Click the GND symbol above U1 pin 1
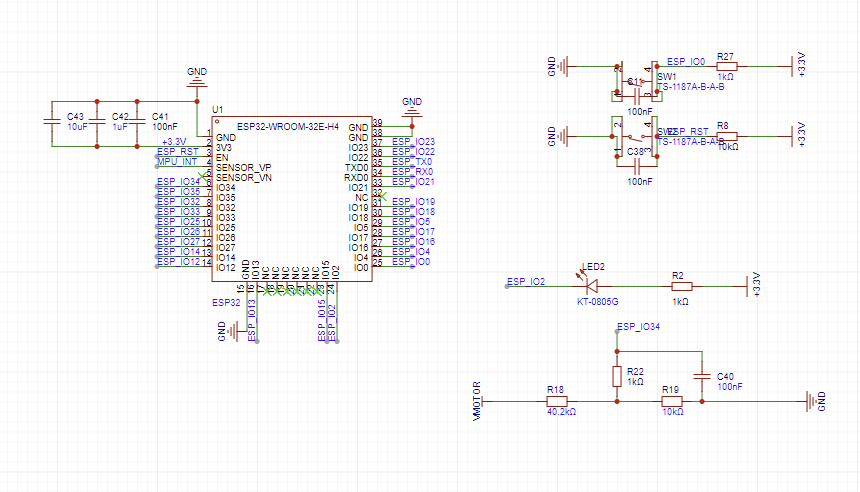The height and width of the screenshot is (492, 860). (197, 82)
